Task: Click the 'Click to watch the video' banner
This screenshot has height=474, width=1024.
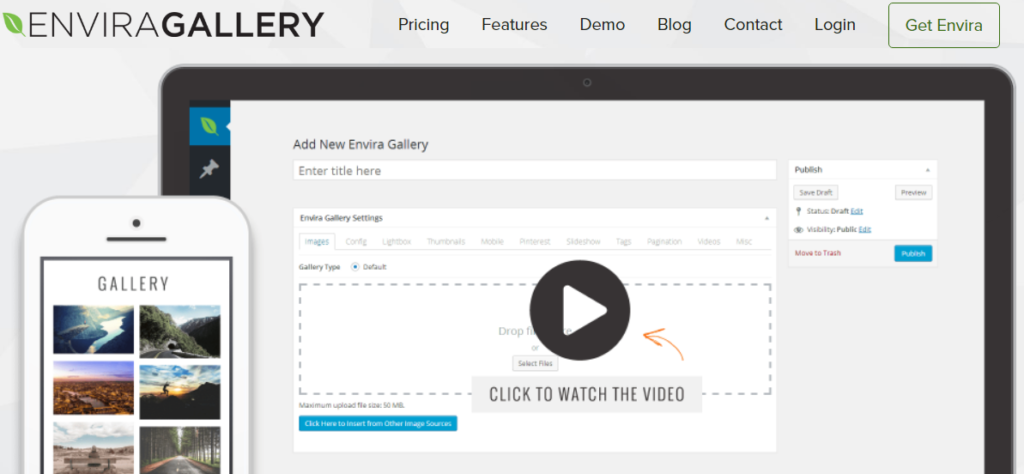Action: click(586, 394)
